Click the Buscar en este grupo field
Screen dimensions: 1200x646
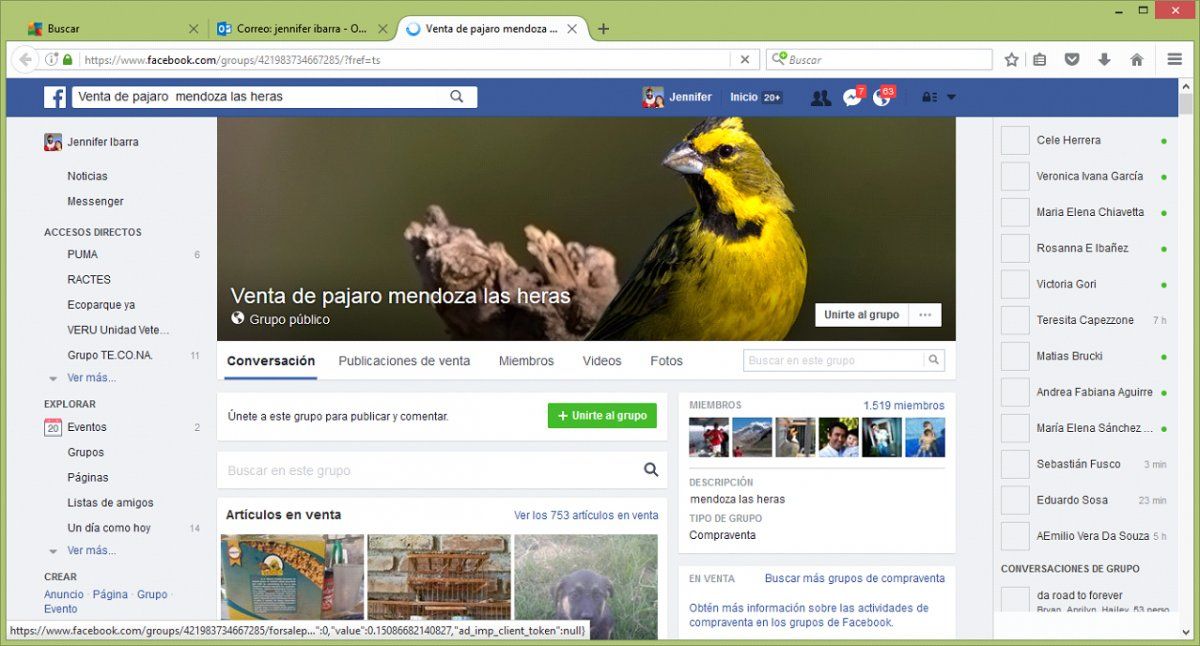[430, 470]
